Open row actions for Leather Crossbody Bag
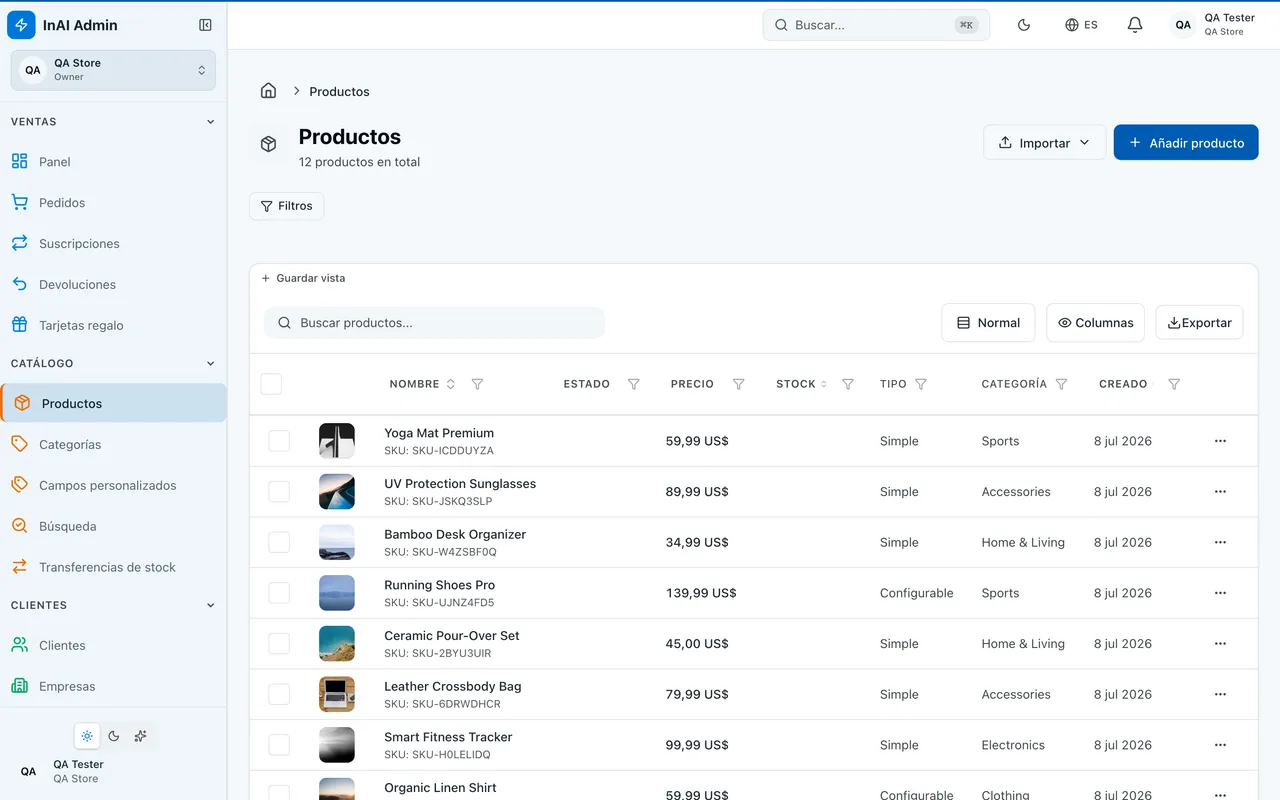 (x=1220, y=694)
